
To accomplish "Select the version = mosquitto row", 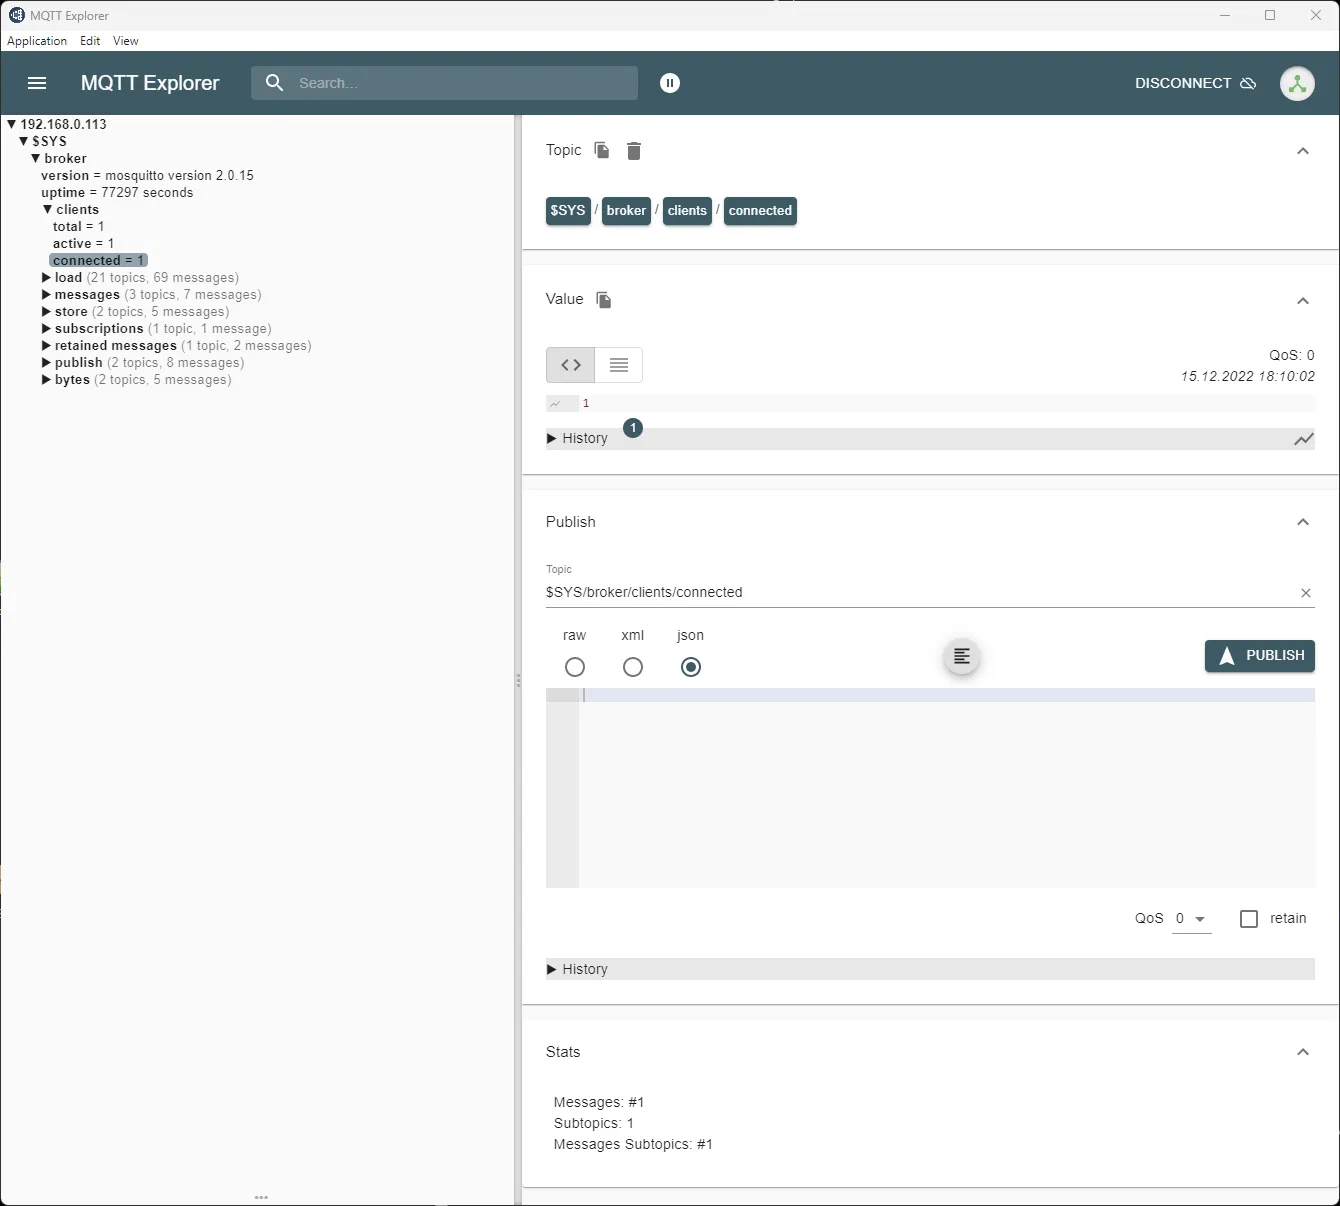I will [x=147, y=175].
